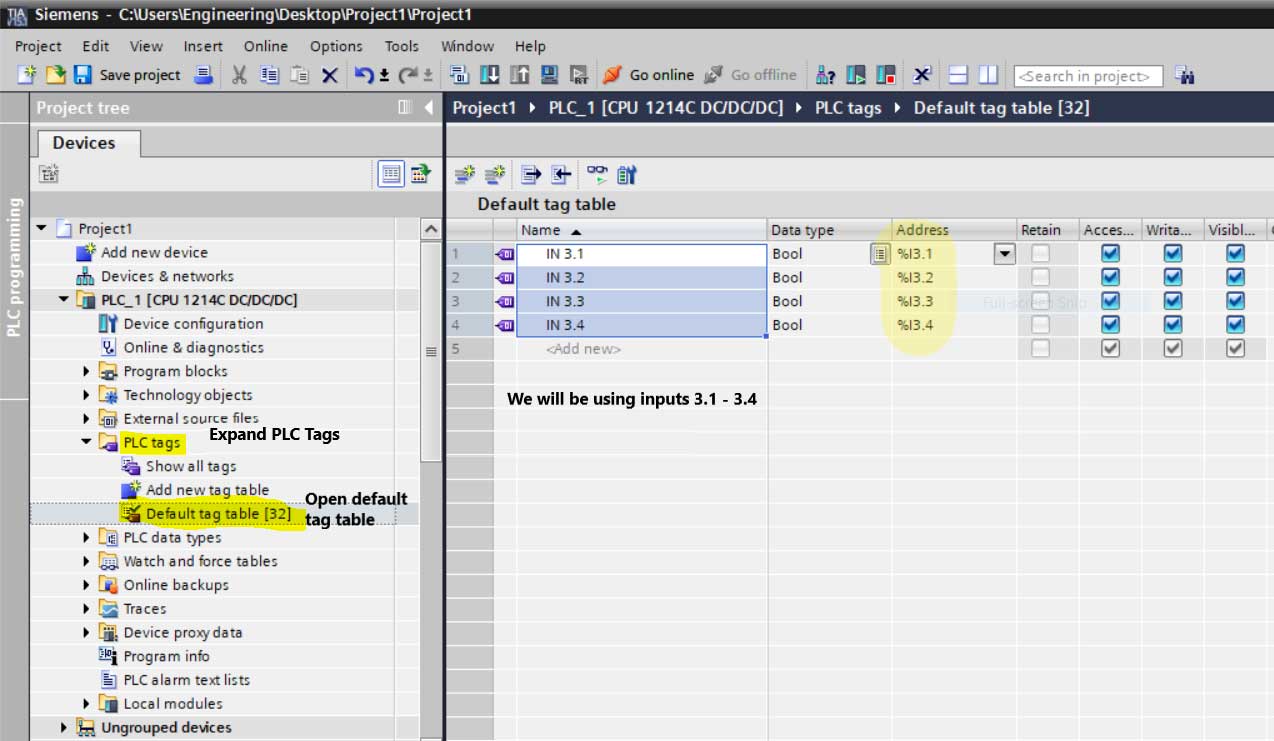Image resolution: width=1274 pixels, height=741 pixels.
Task: Click the Start runtime RT icon
Action: click(x=579, y=75)
